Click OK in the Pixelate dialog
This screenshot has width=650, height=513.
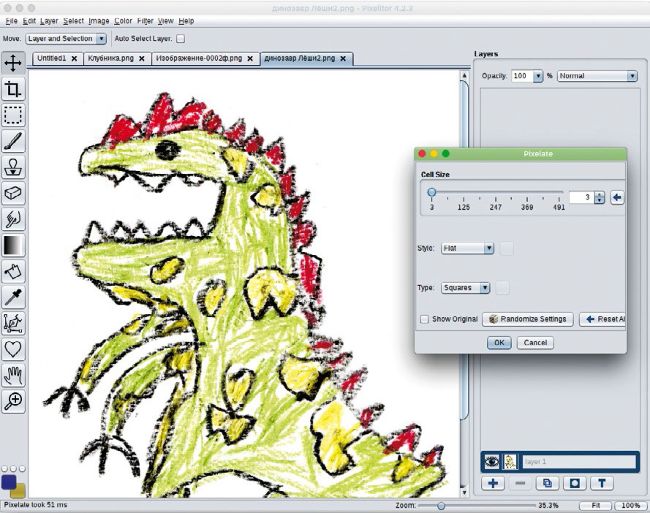point(499,342)
